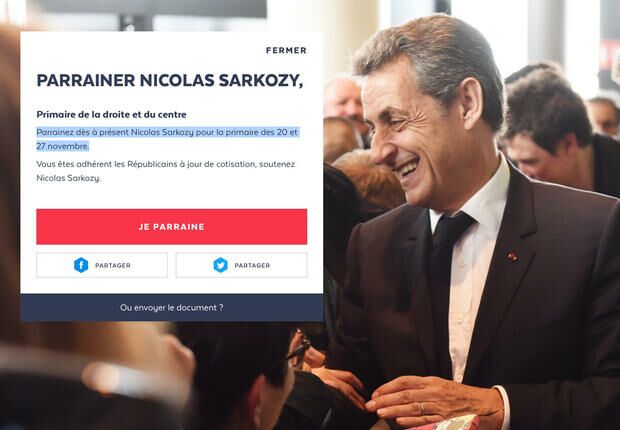
Task: Click the highlighted 'Parrainez dès à présent' line
Action: coord(167,132)
